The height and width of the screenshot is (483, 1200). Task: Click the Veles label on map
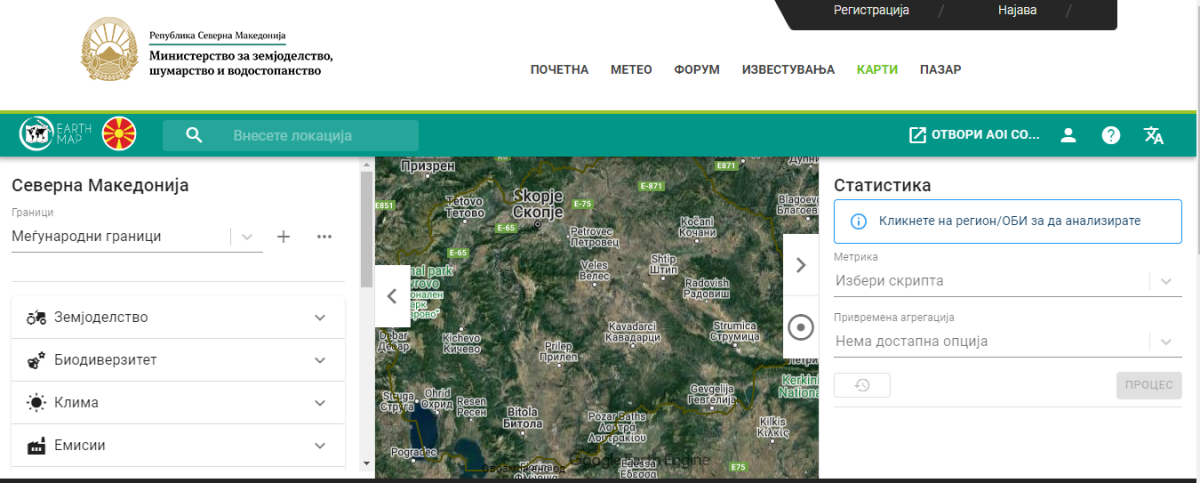tap(595, 271)
